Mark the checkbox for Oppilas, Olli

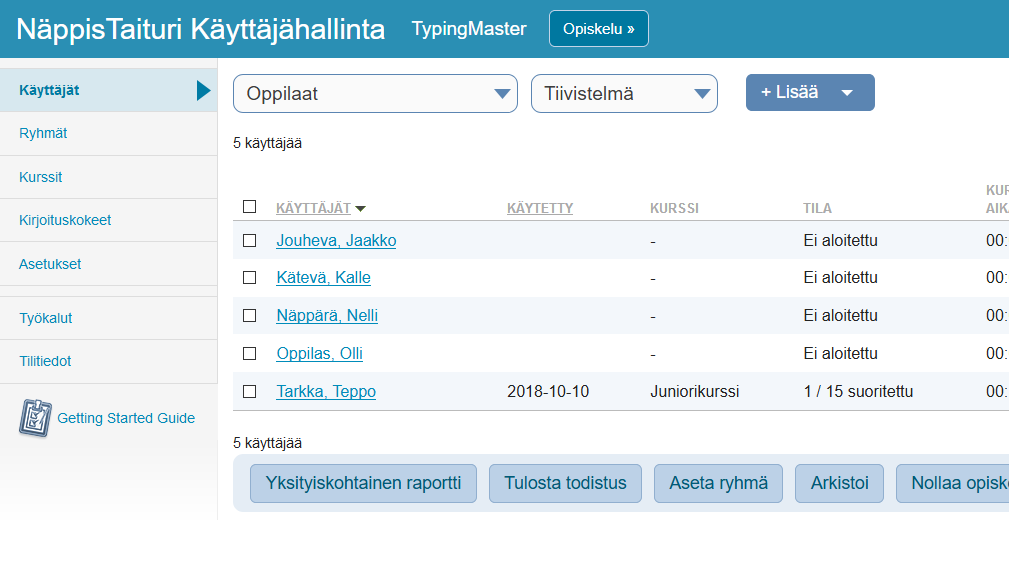tap(250, 353)
